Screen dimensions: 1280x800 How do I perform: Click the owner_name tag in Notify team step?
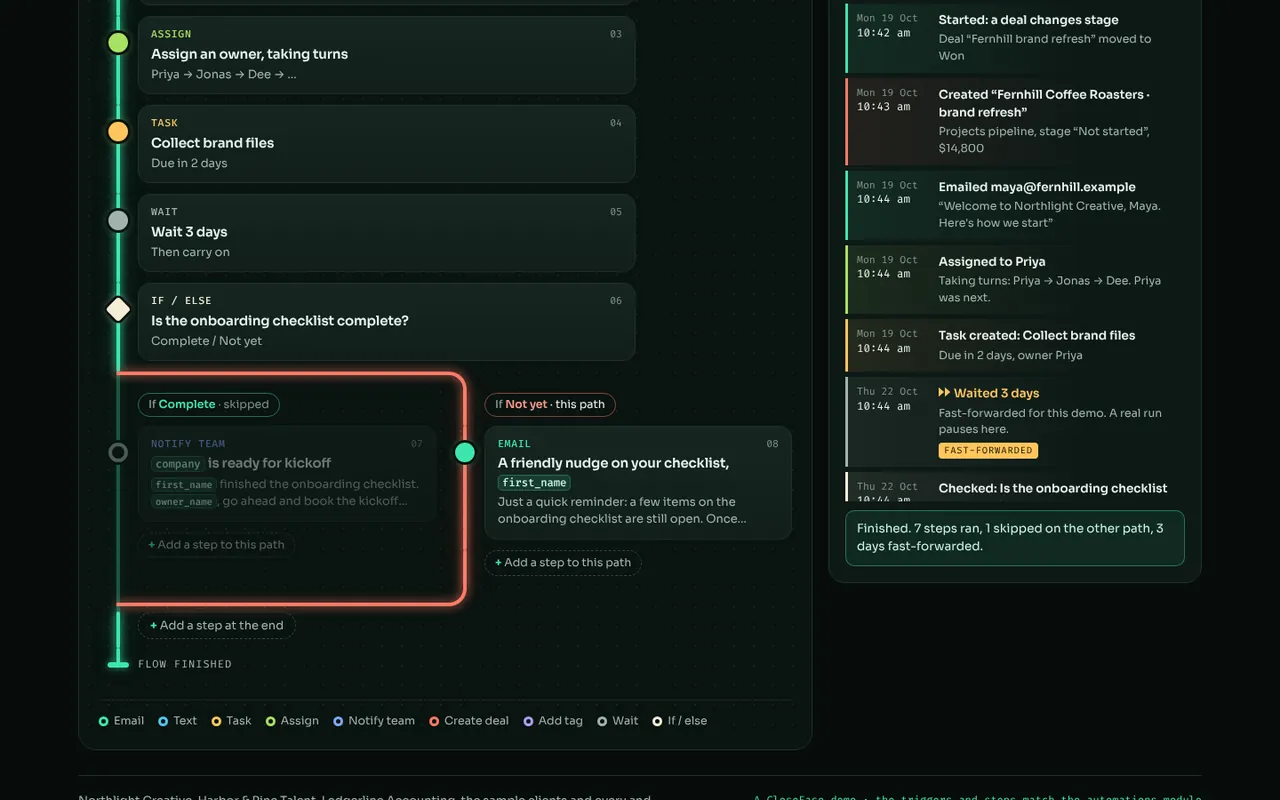click(184, 502)
